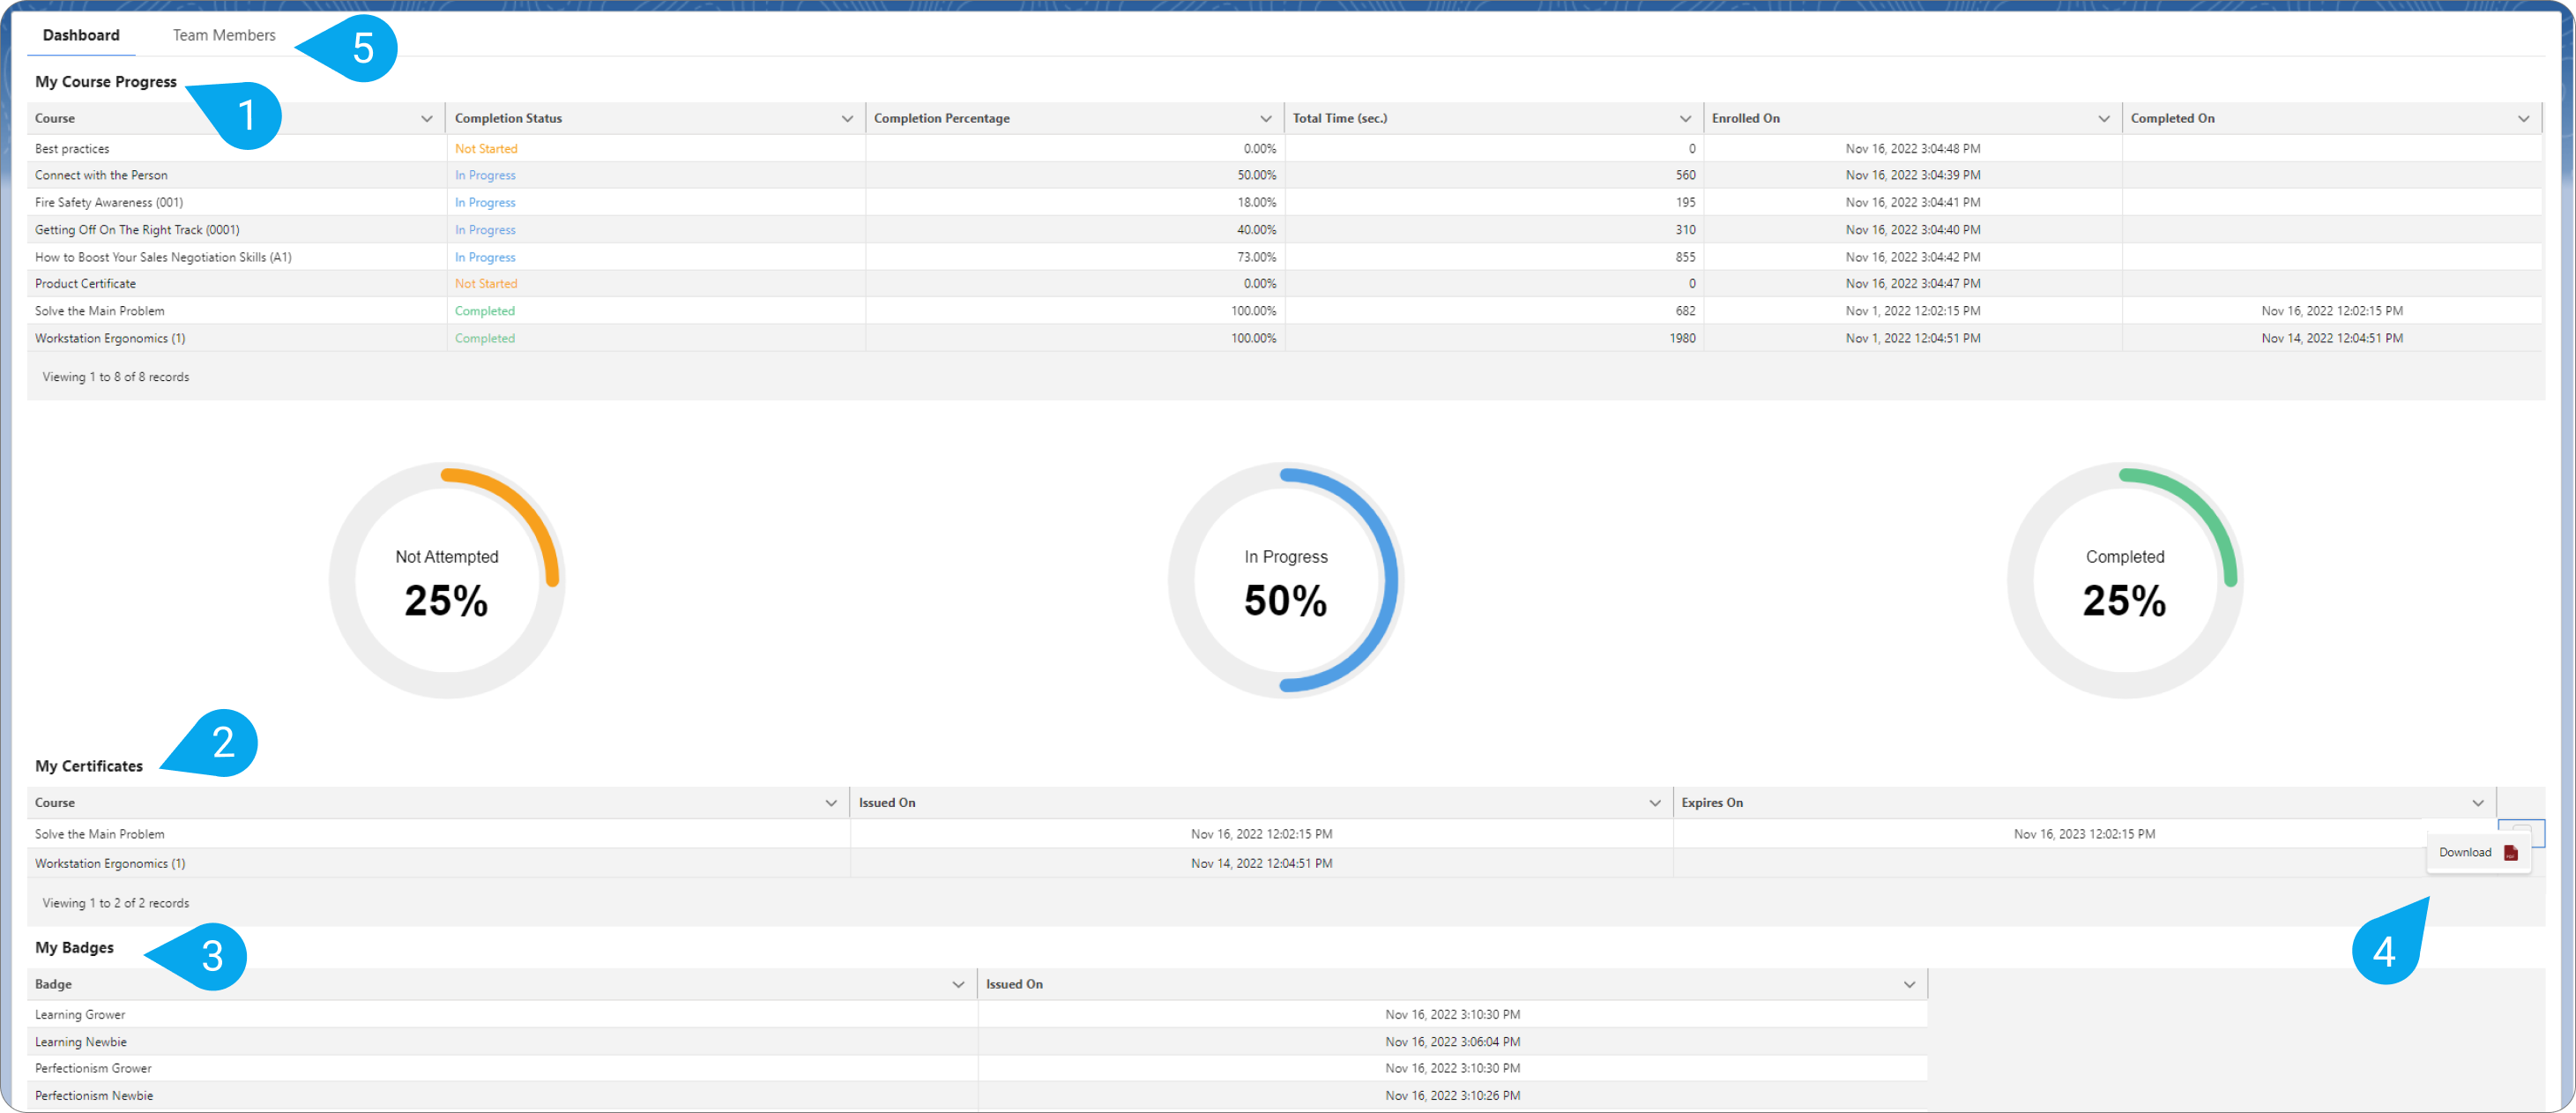This screenshot has width=2576, height=1113.
Task: Click Download to save the certificate
Action: click(2465, 852)
